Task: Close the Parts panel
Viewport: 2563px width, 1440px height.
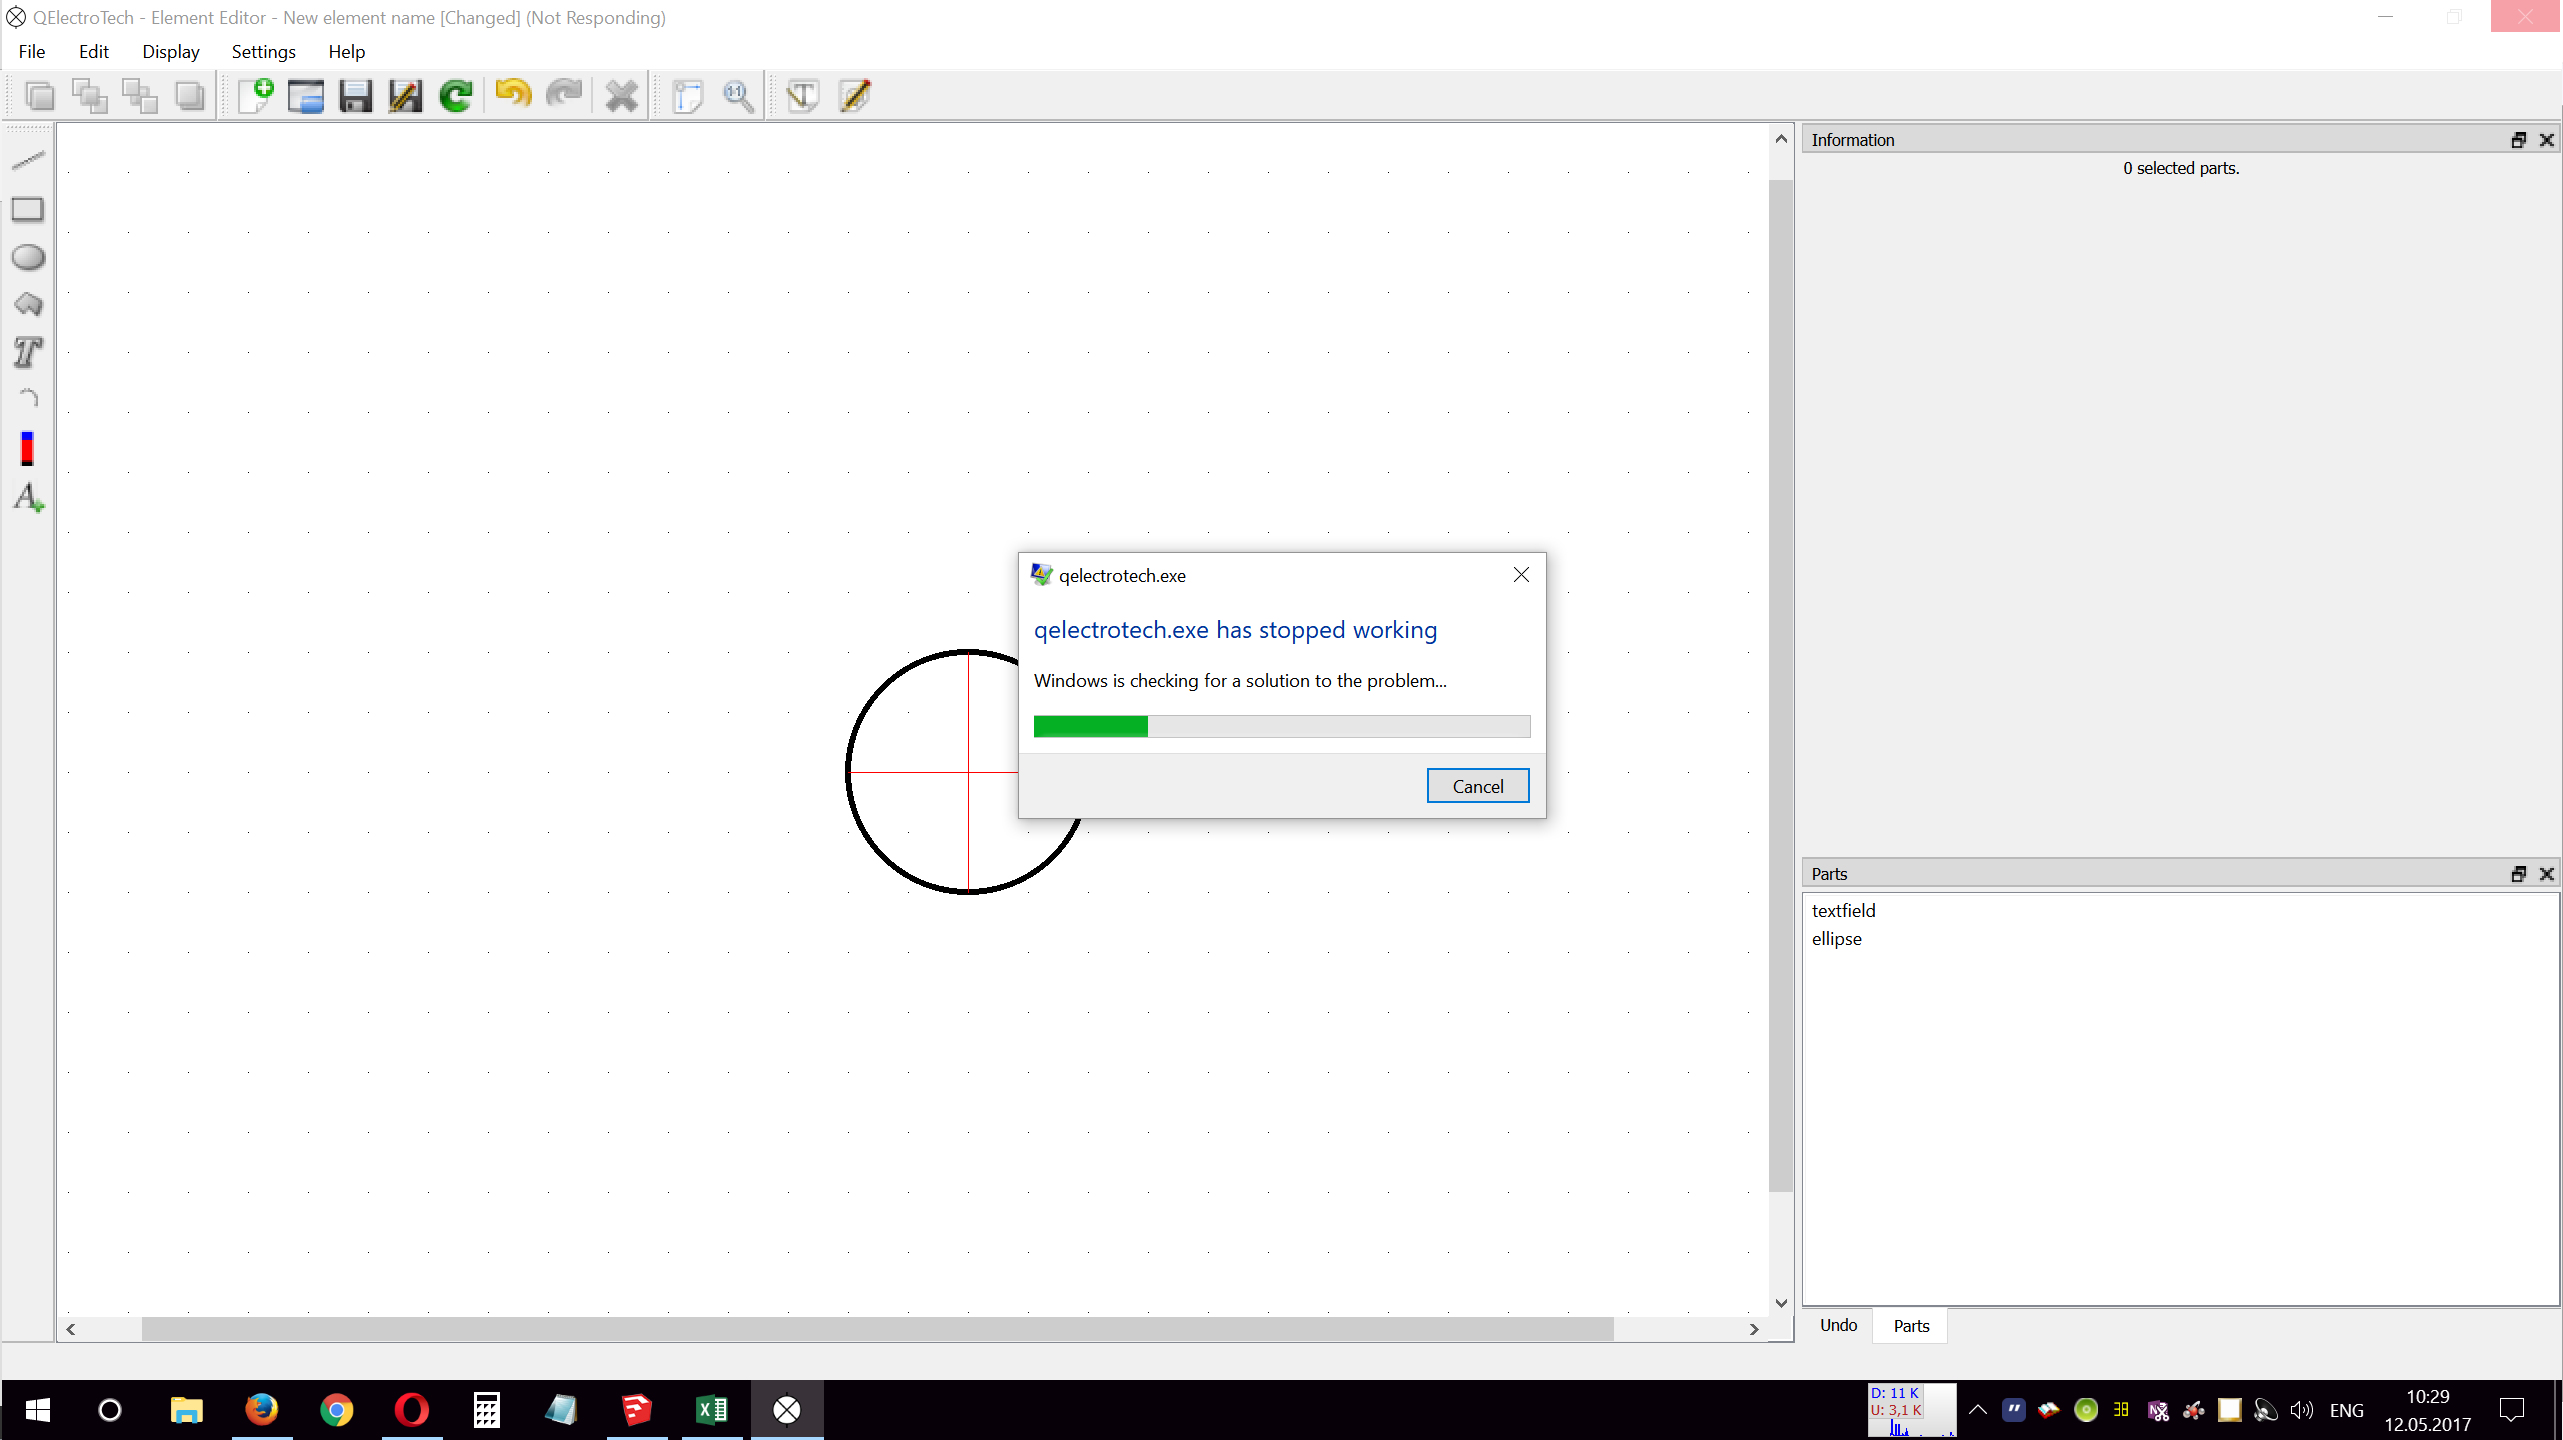Action: tap(2546, 874)
